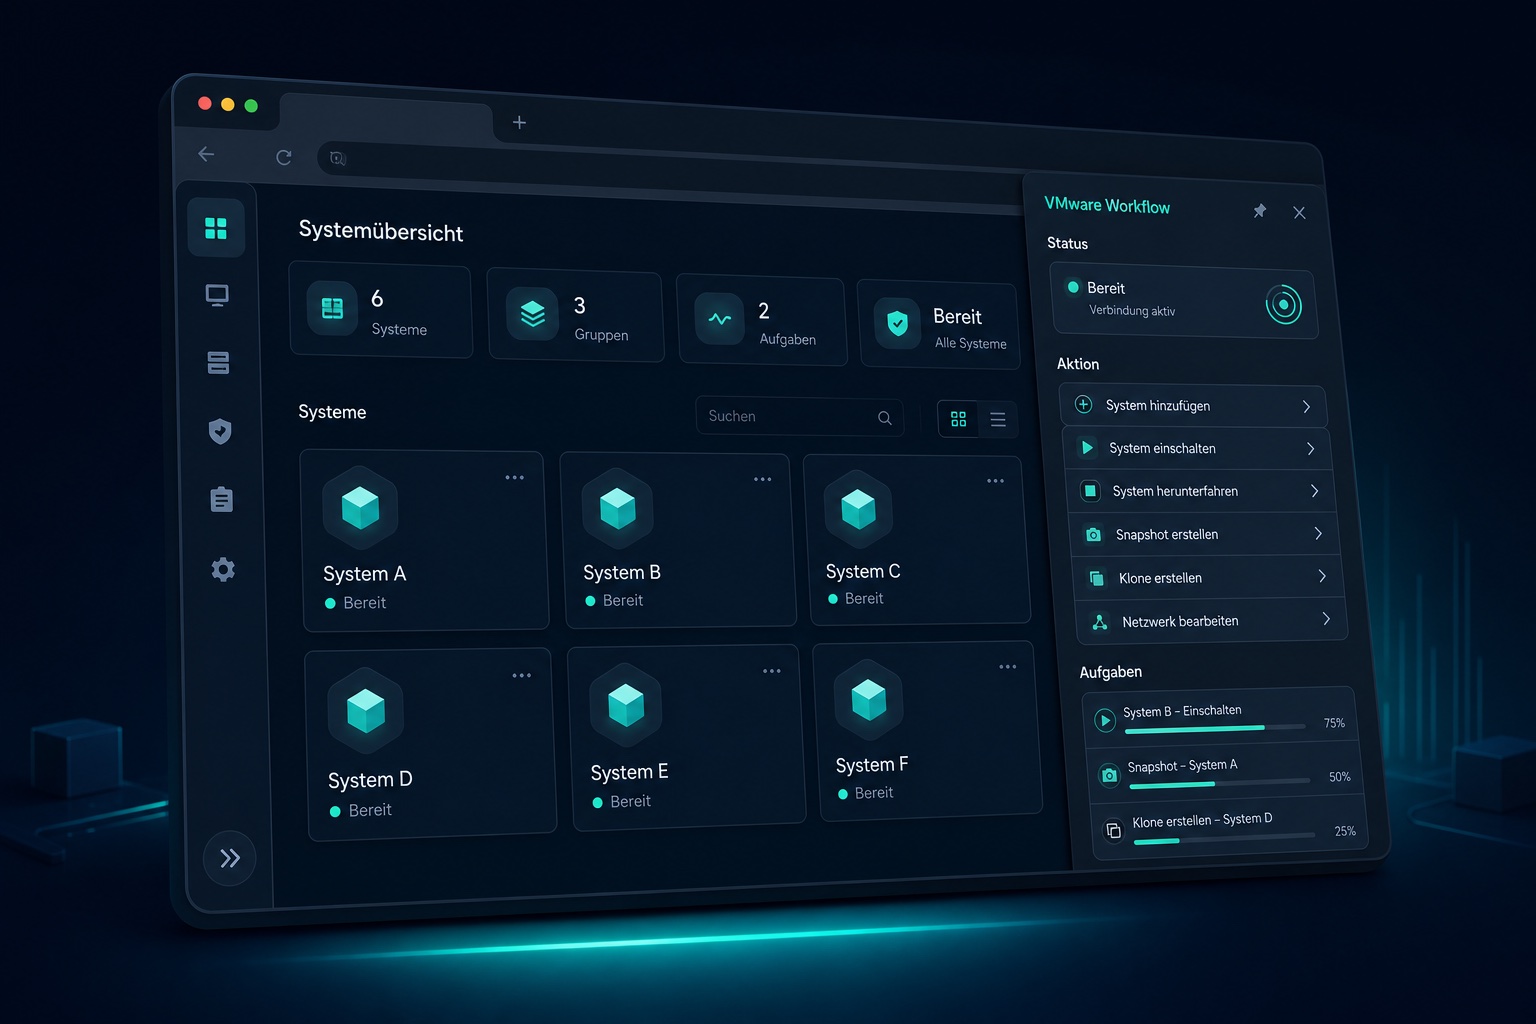Reload the page with refresh icon
The height and width of the screenshot is (1024, 1536).
pyautogui.click(x=284, y=157)
